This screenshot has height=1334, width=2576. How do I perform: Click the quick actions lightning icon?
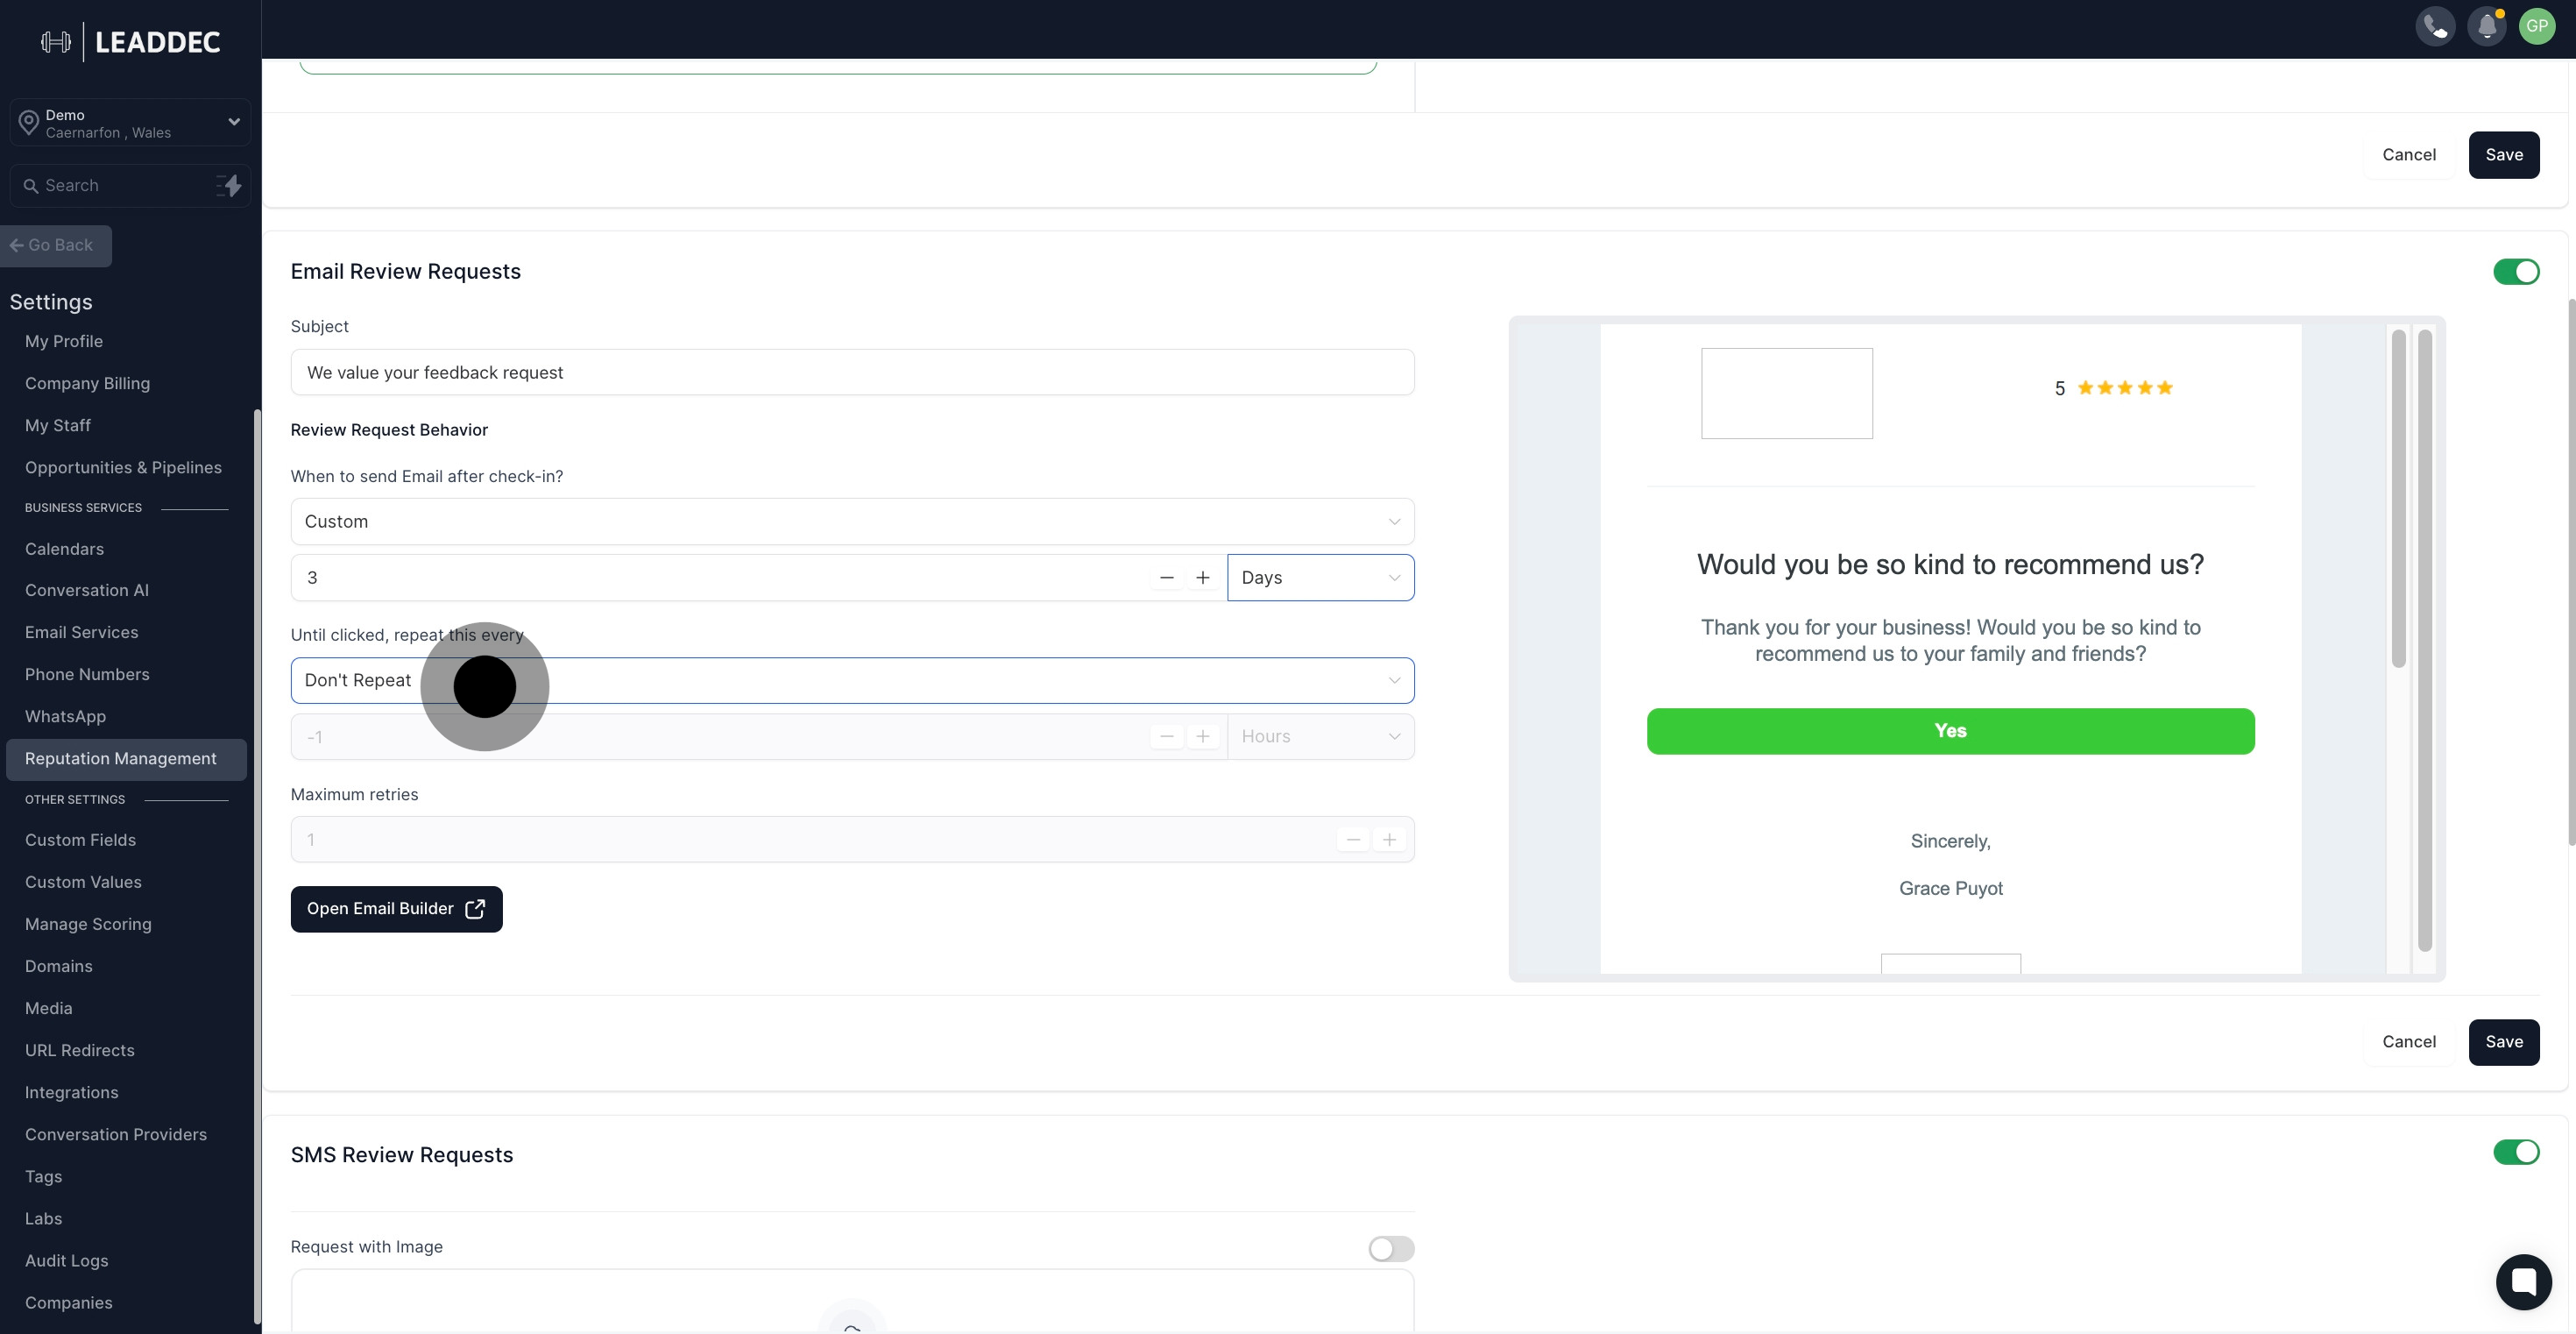pos(230,185)
